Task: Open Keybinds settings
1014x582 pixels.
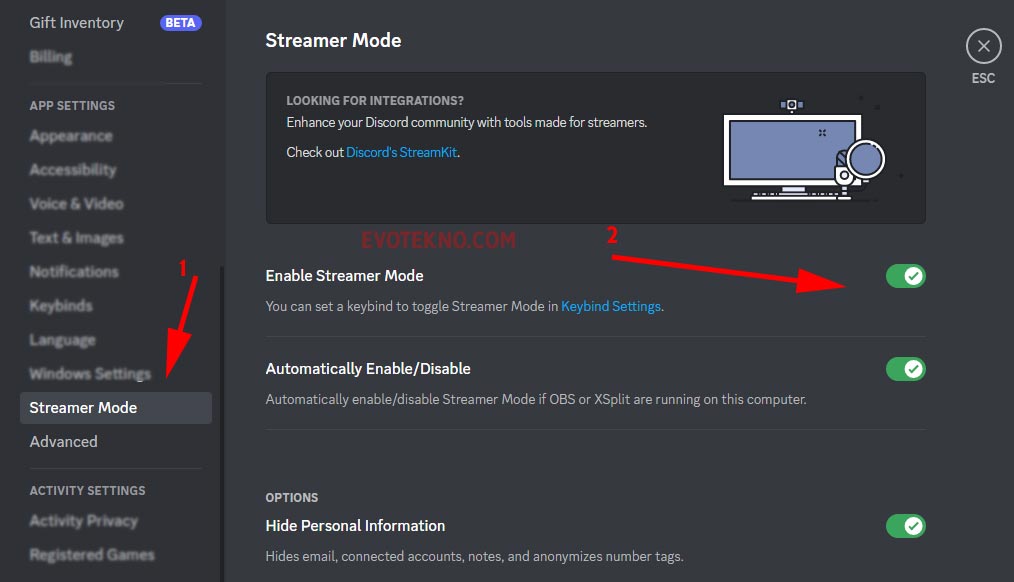Action: click(61, 305)
